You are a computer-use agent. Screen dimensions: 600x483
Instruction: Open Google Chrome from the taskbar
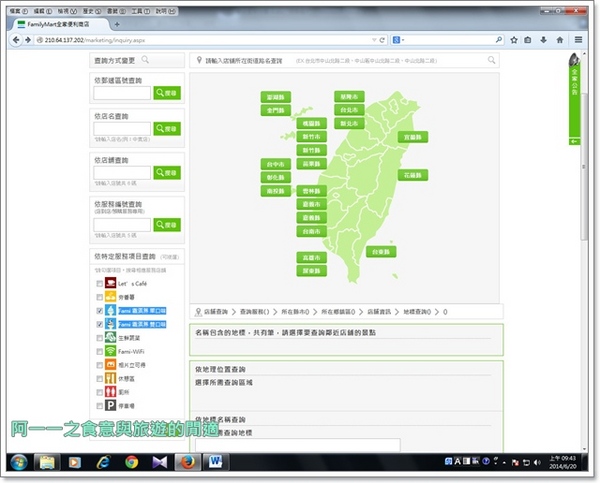tap(132, 462)
